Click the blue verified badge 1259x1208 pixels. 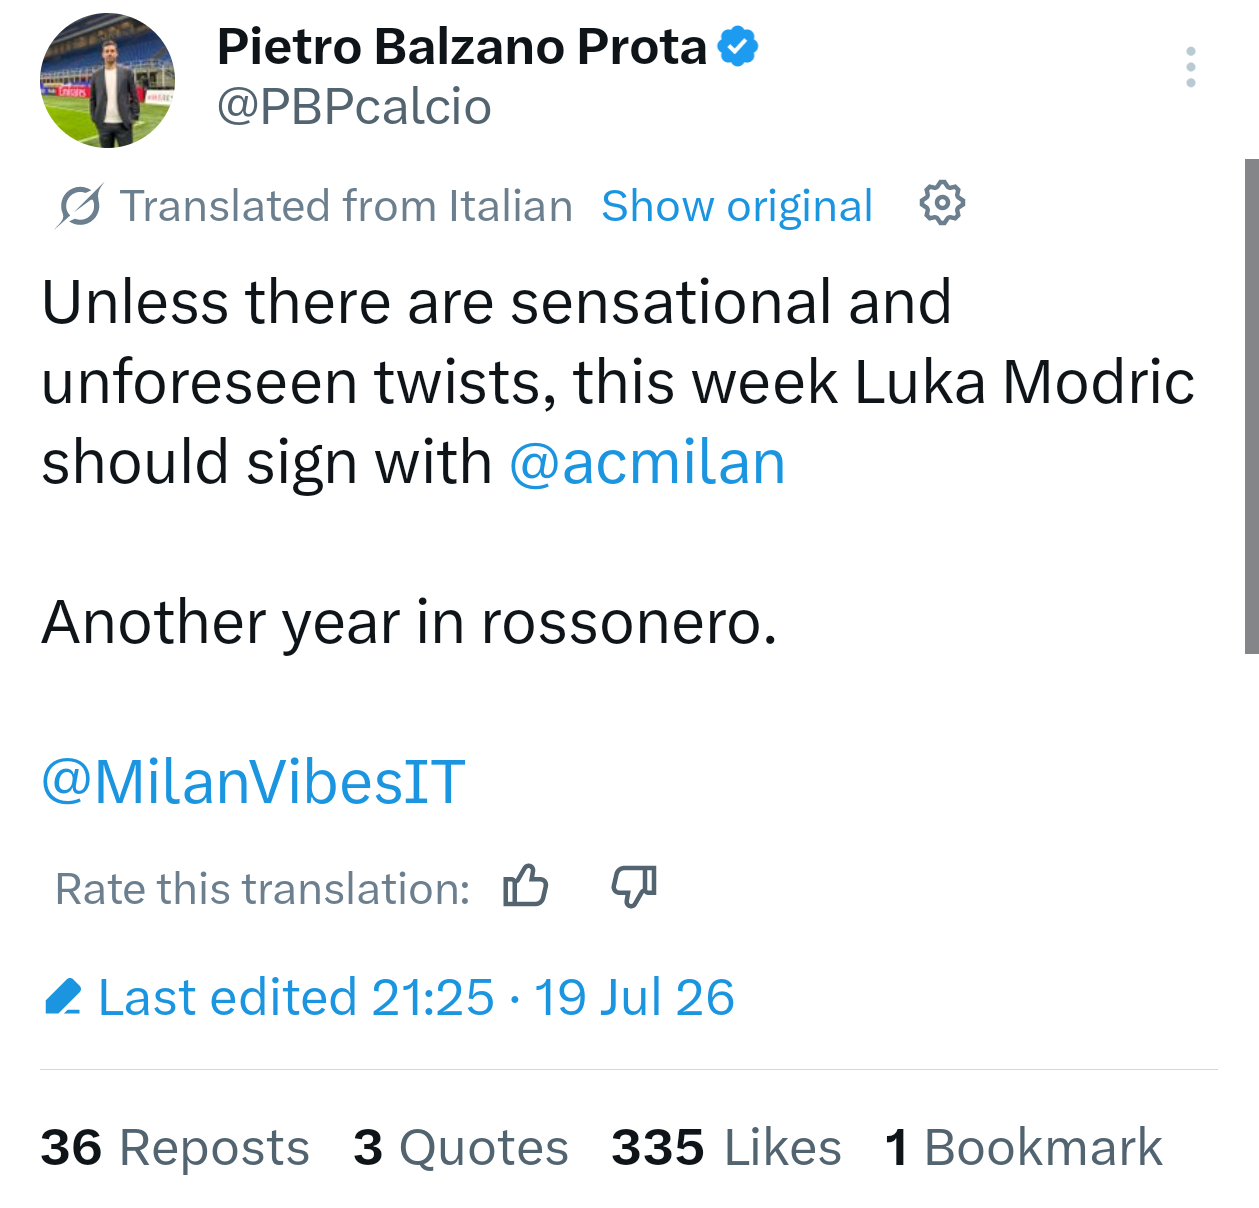738,47
